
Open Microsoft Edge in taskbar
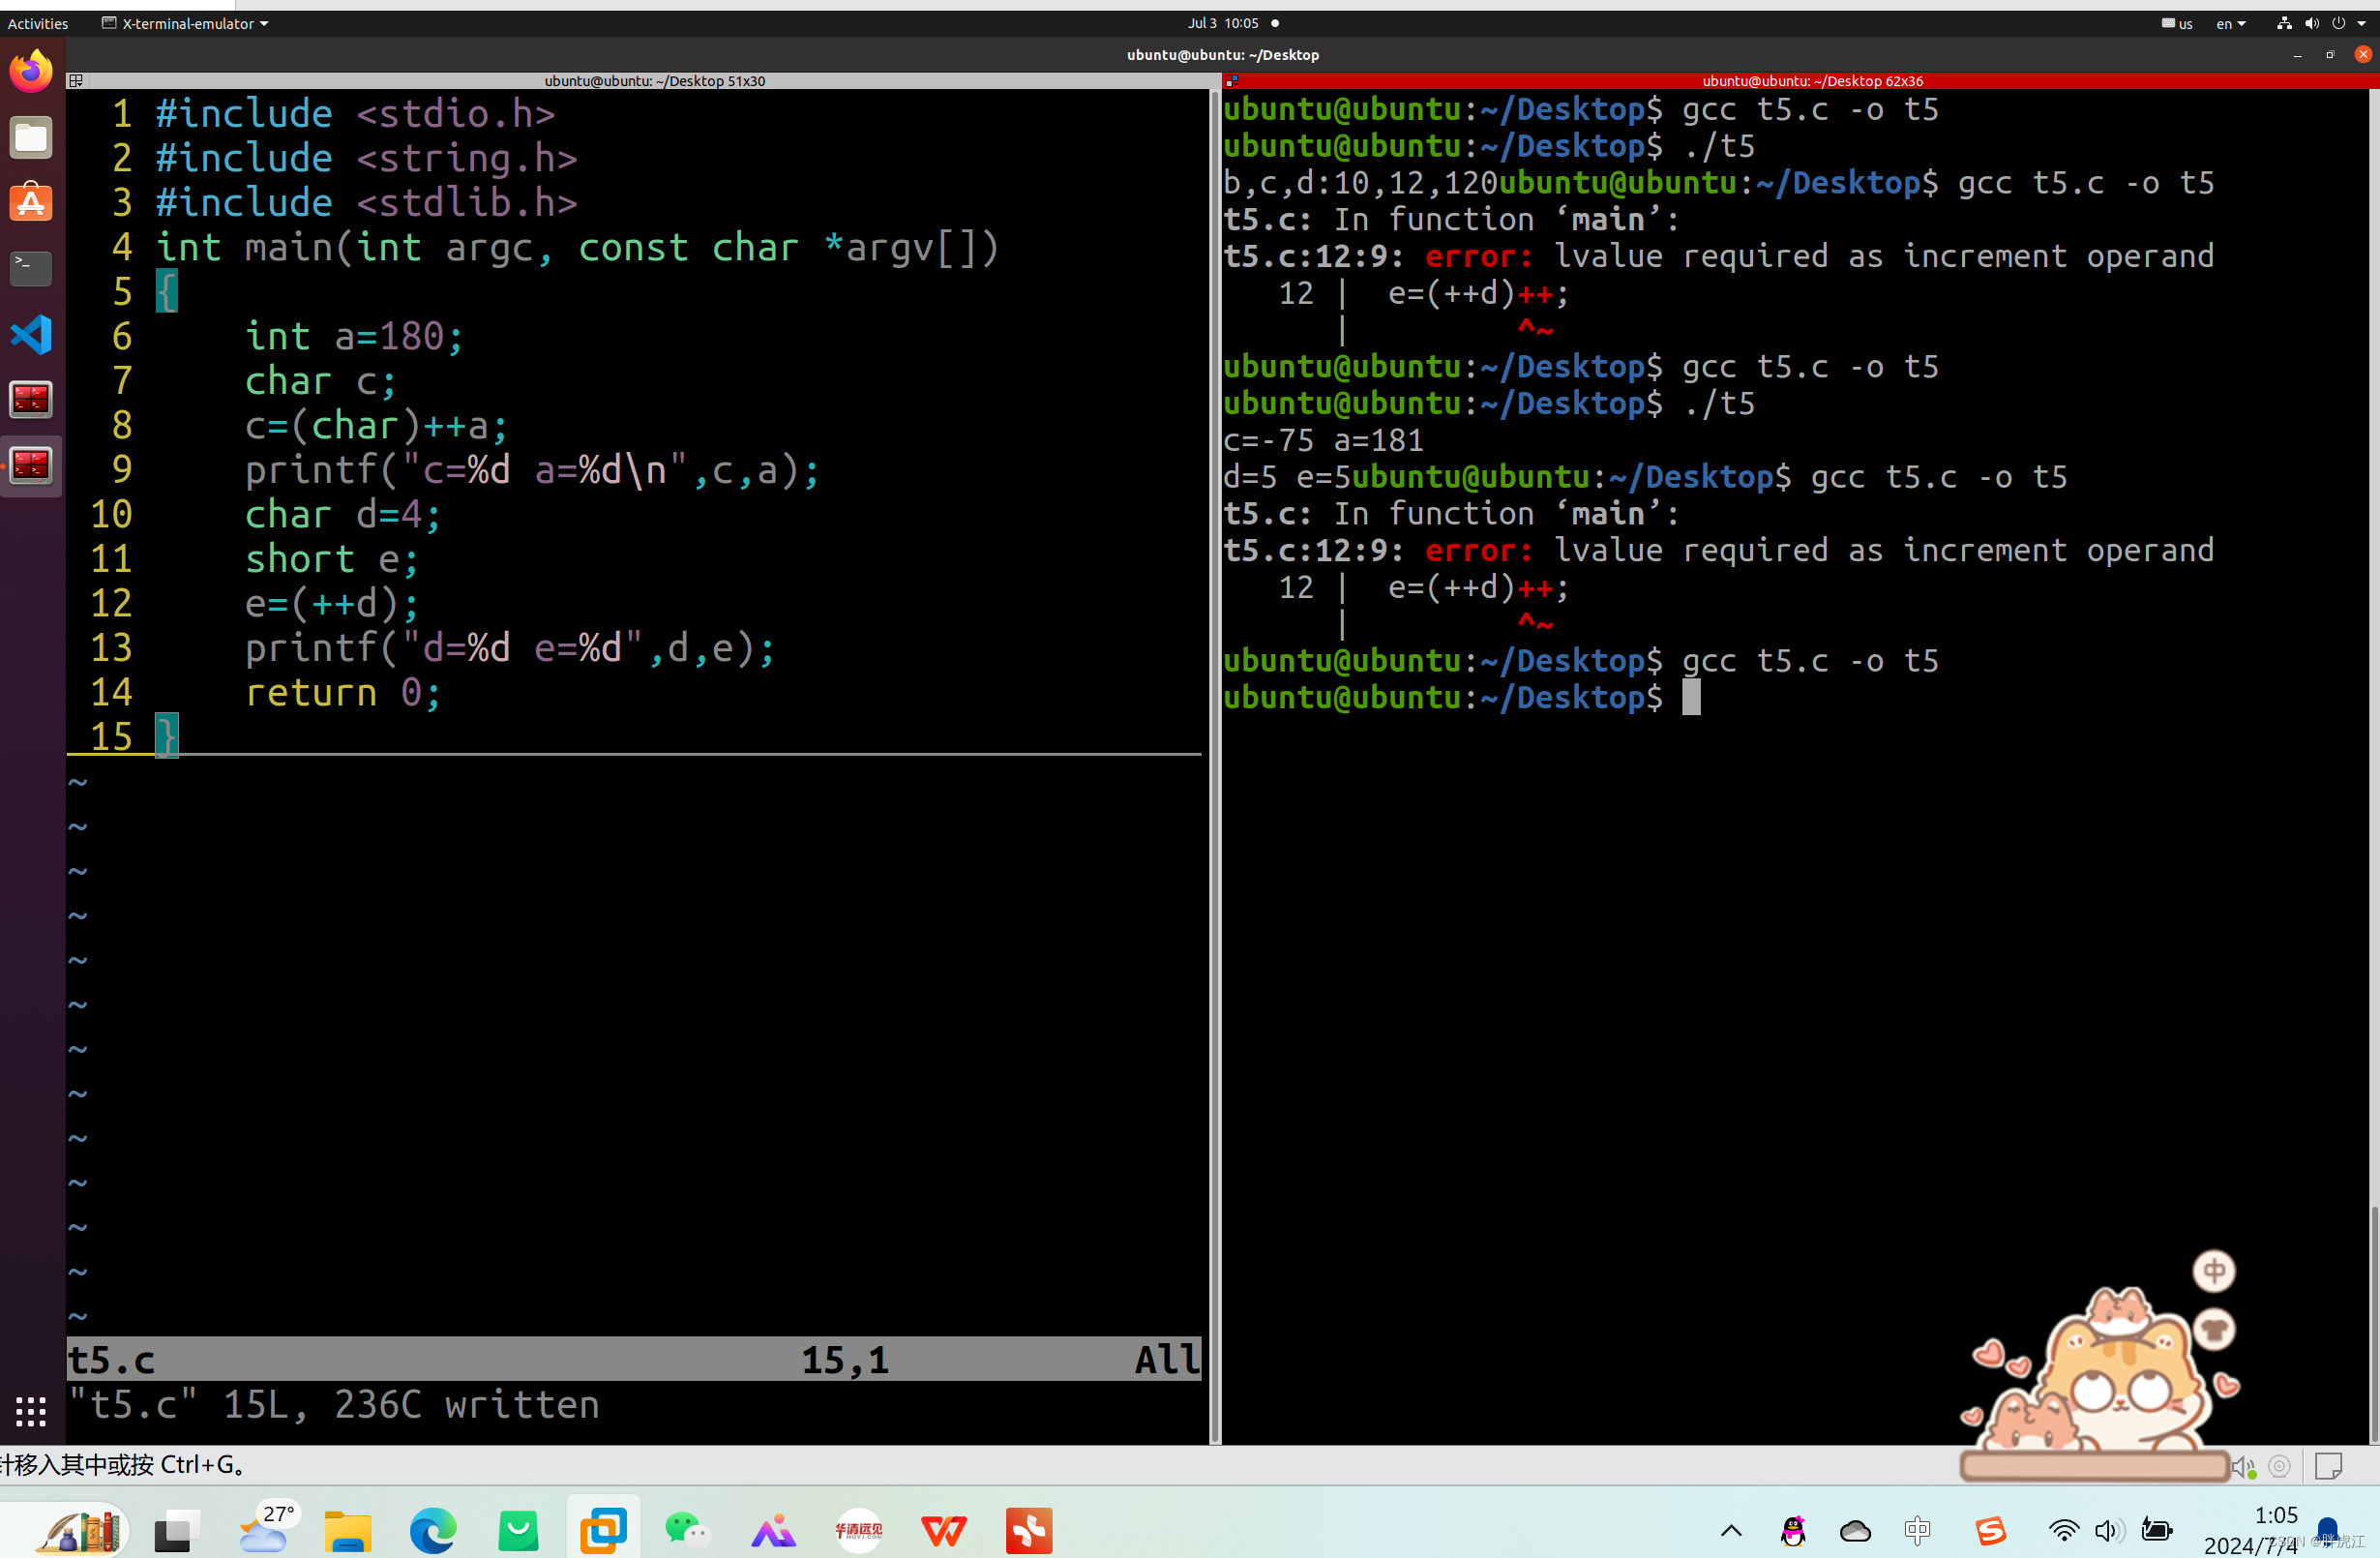click(x=433, y=1530)
